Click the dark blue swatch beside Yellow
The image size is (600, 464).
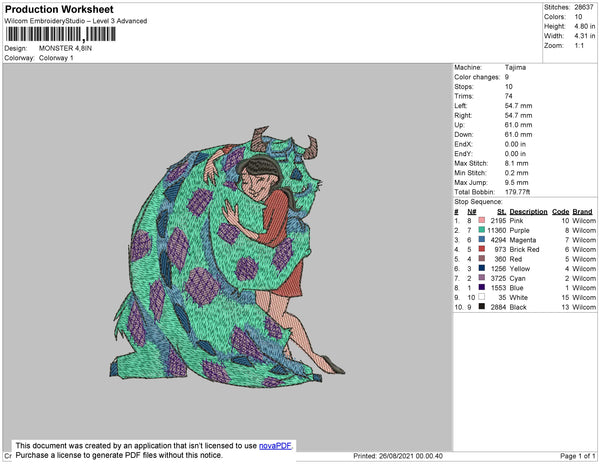482,268
